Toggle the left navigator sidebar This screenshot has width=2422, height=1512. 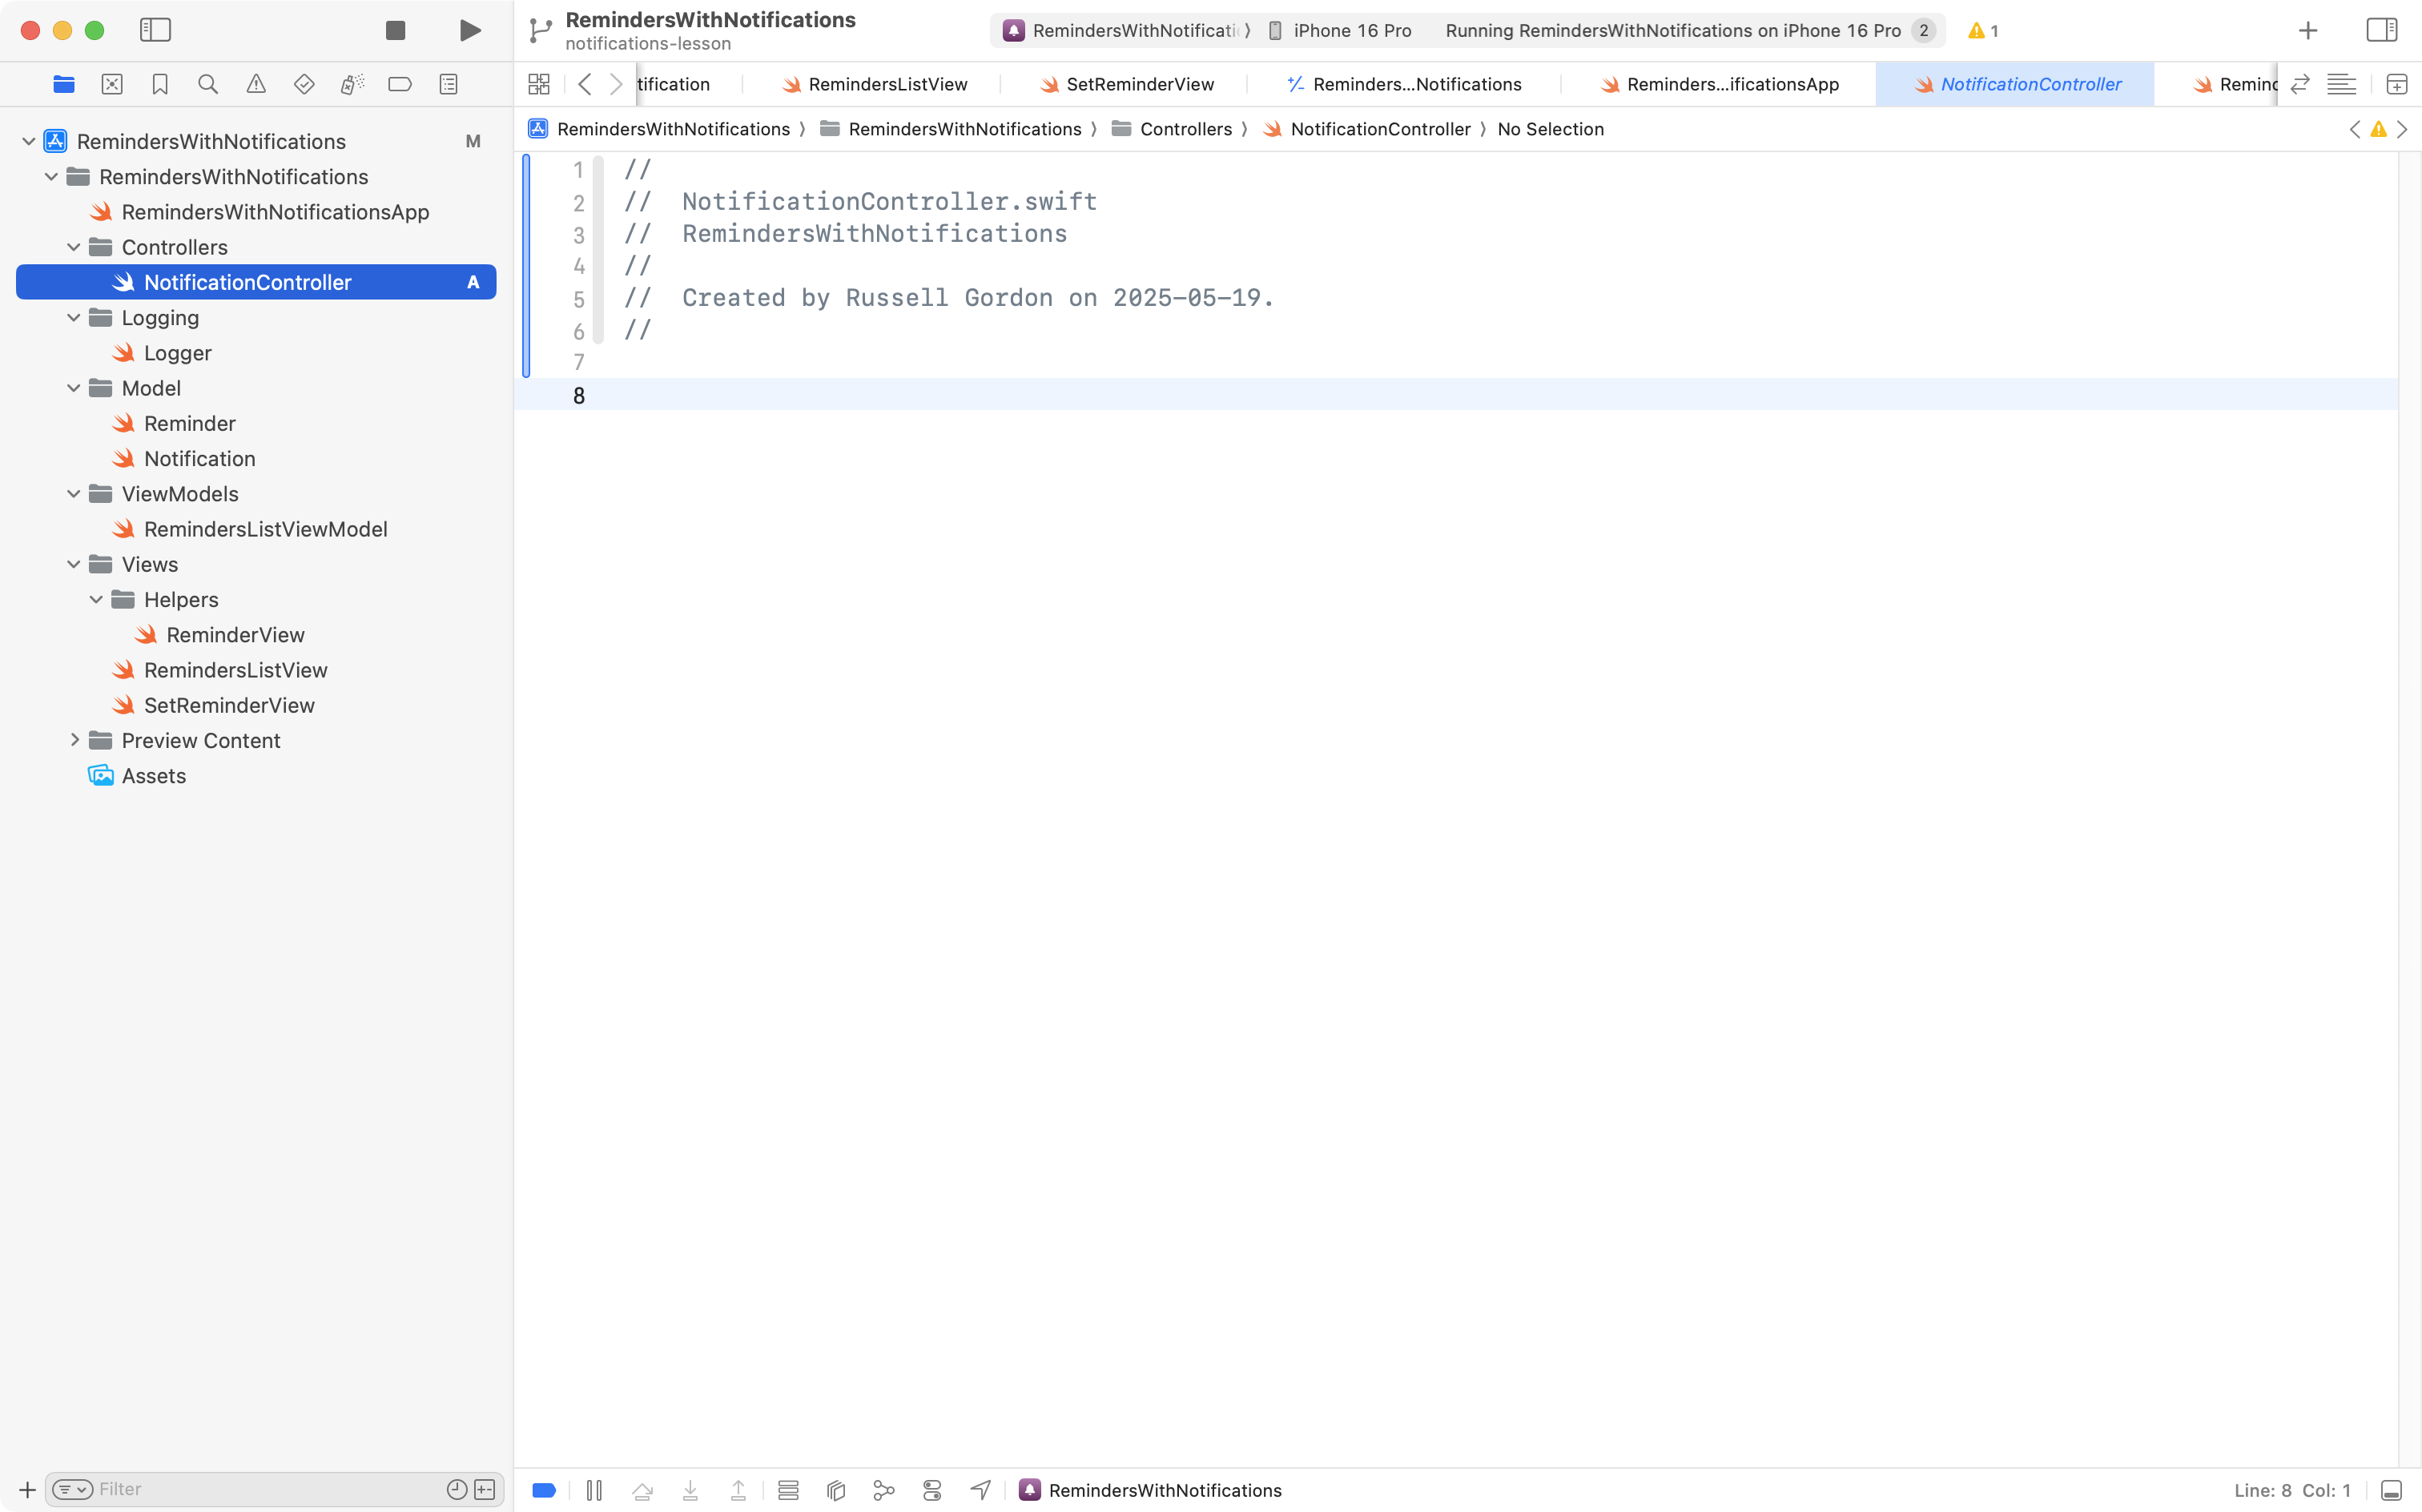tap(155, 30)
